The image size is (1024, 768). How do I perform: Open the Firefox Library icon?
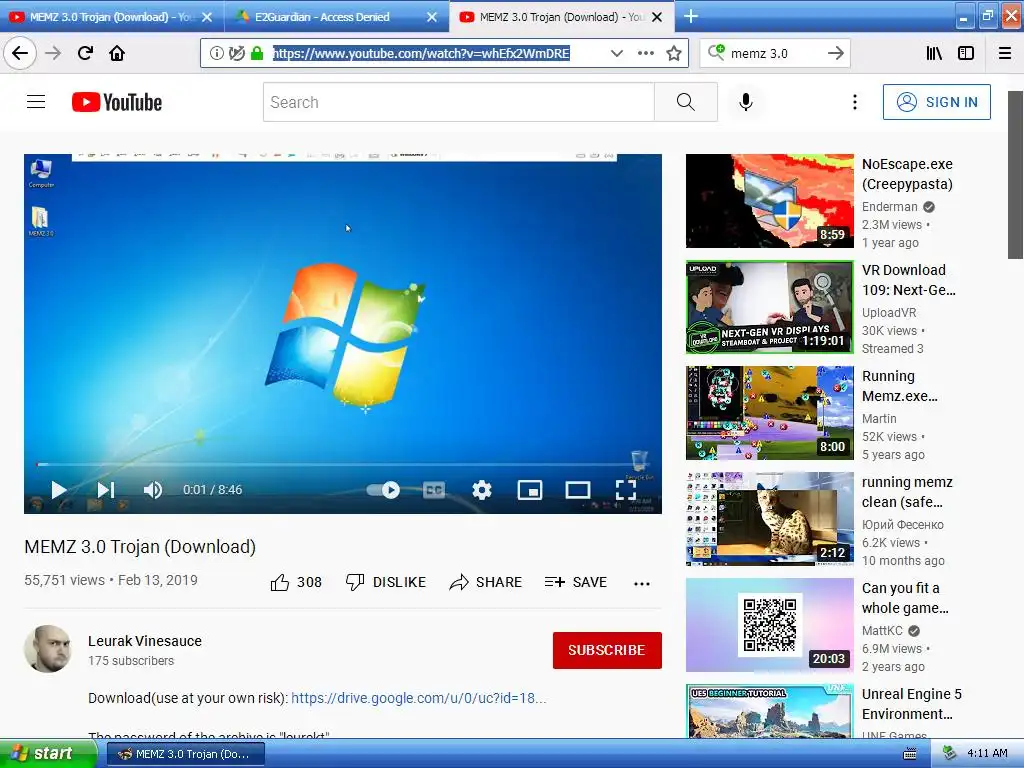[934, 53]
